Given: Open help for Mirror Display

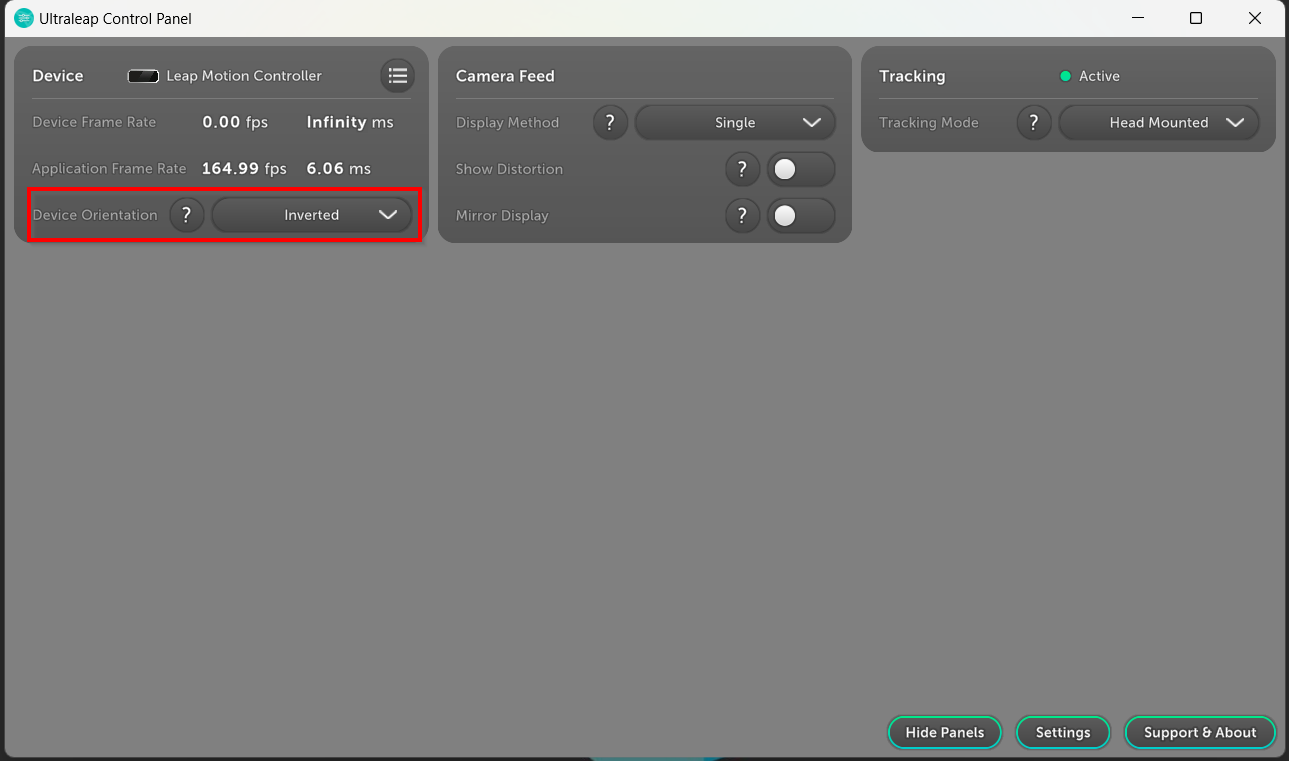Looking at the screenshot, I should 742,215.
